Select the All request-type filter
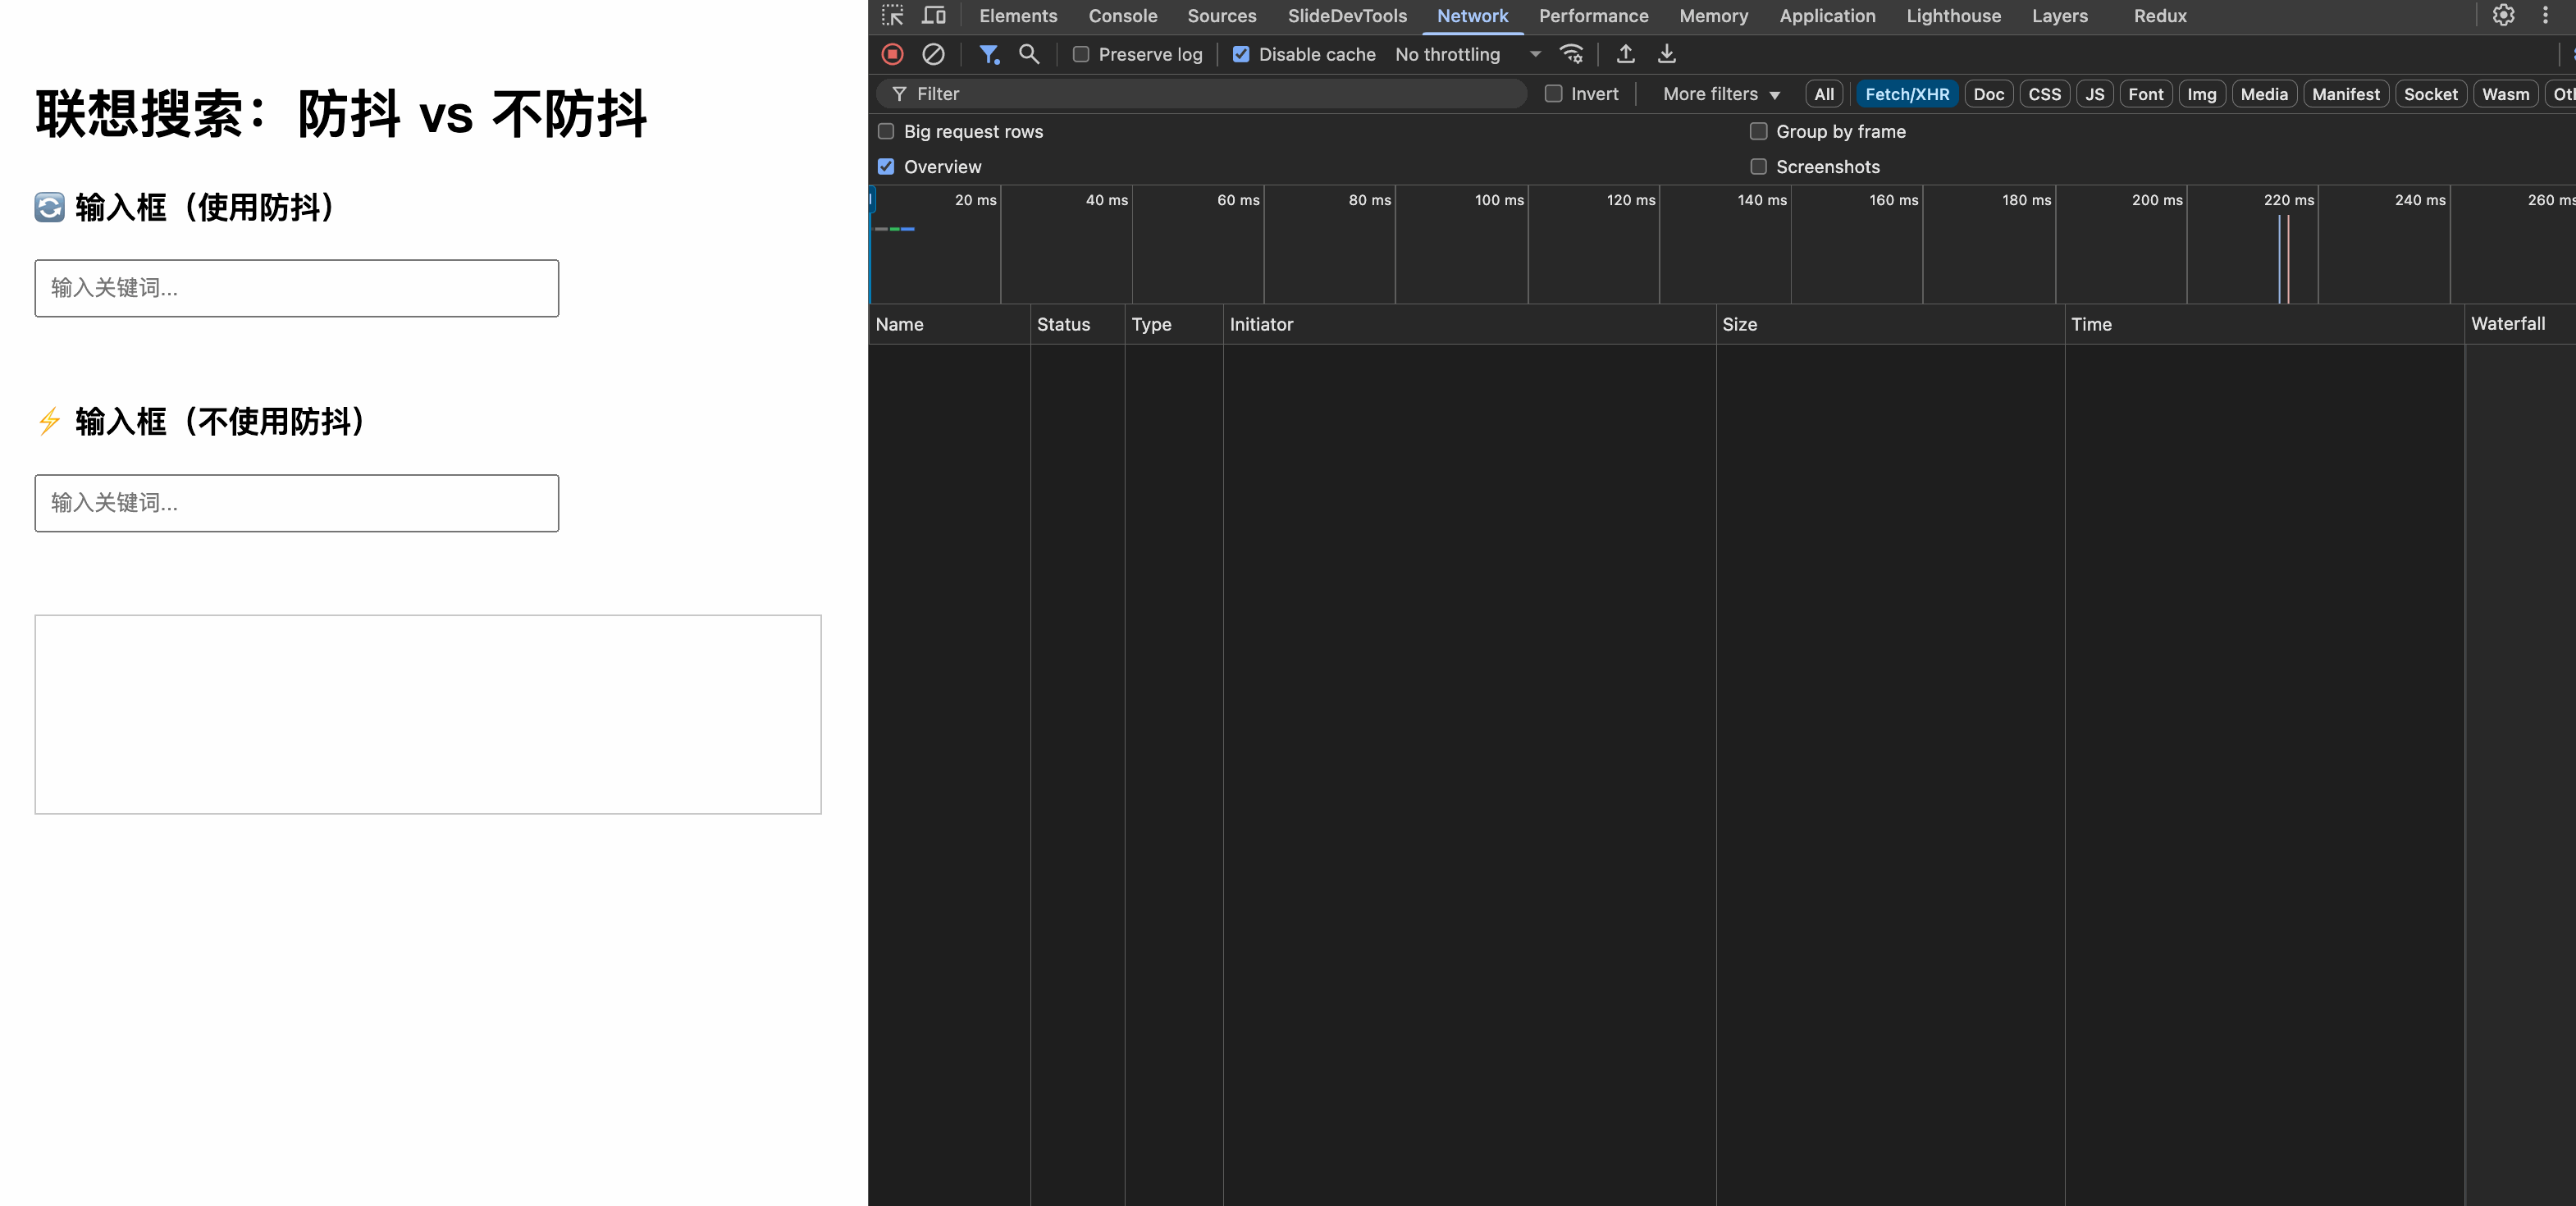 (x=1823, y=94)
